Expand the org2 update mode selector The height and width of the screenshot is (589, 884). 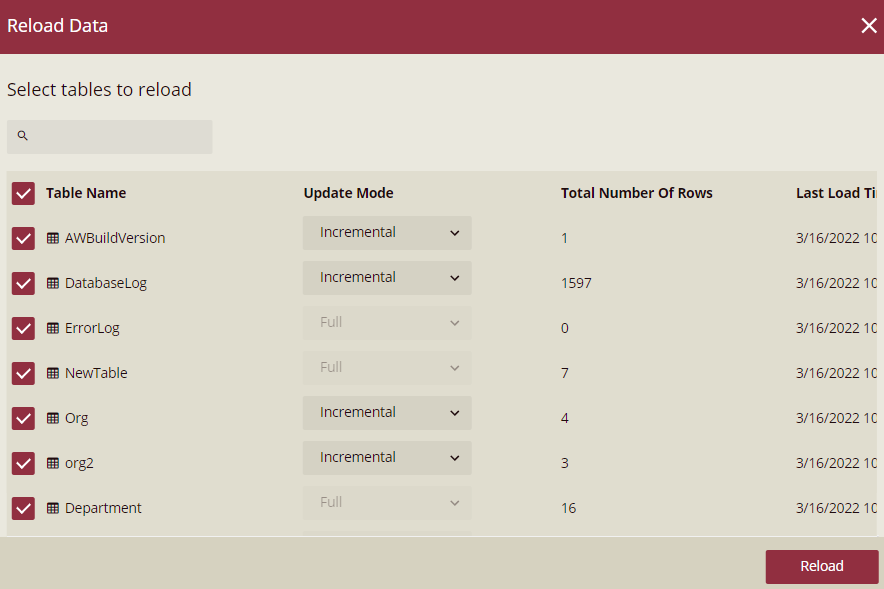tap(387, 457)
